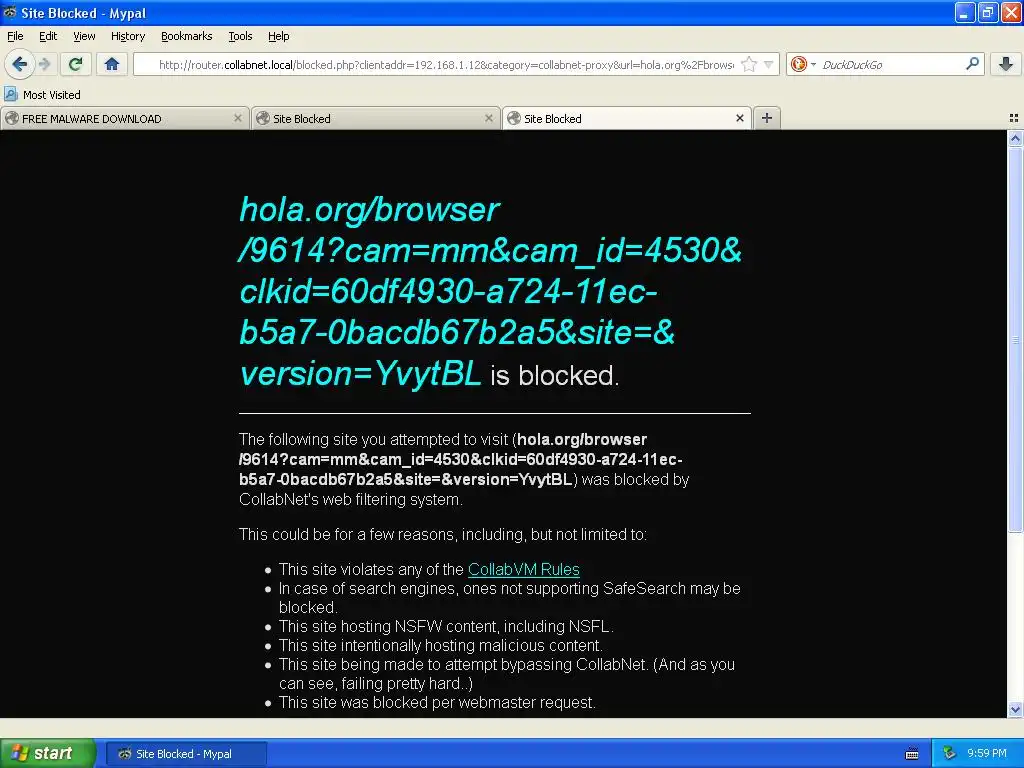Click text 'This site was blocked per webmaster request.'
1024x768 pixels.
coord(437,703)
